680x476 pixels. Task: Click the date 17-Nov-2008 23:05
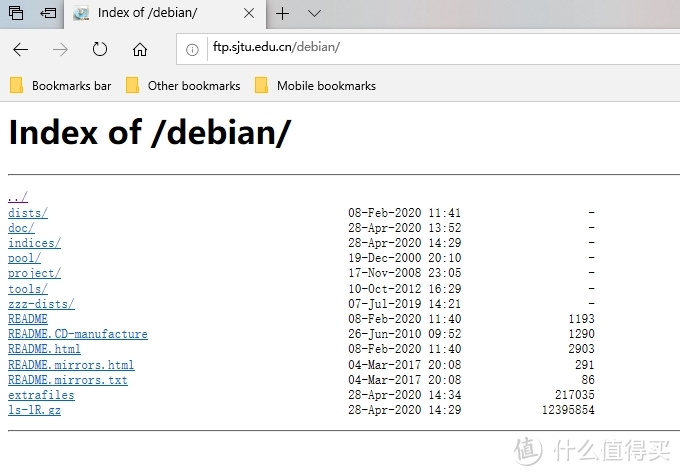point(405,273)
